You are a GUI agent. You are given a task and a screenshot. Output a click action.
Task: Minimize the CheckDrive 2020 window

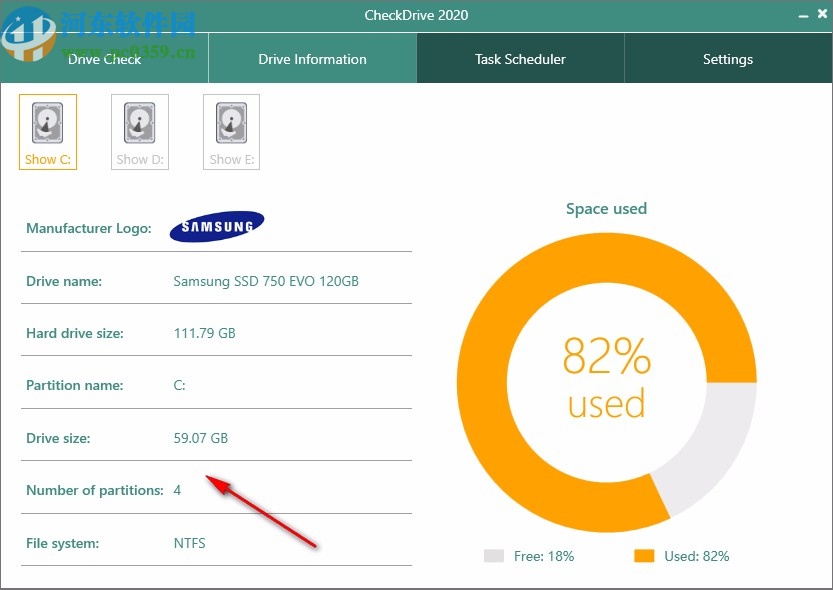(804, 15)
